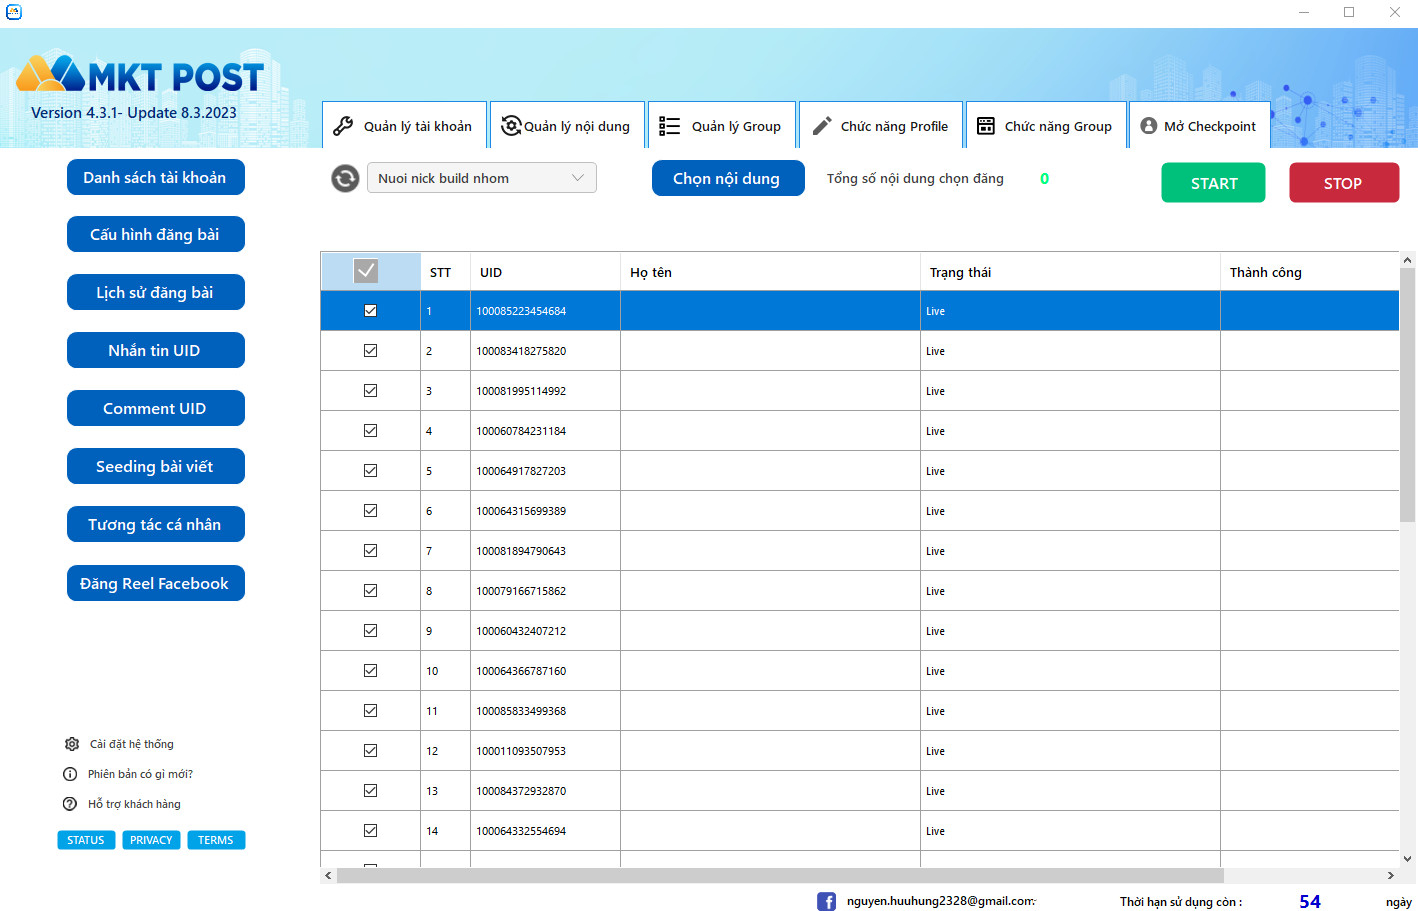Uncheck the row with UID 100079166715862
Screen dimensions: 1418x911
[x=370, y=591]
